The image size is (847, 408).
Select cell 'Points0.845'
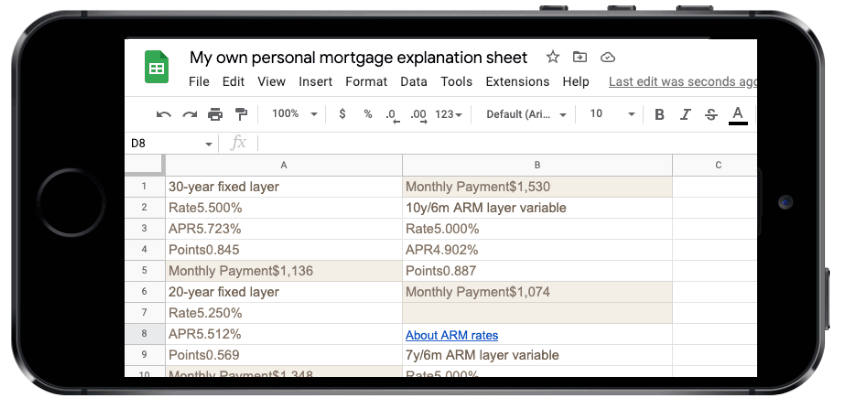tap(284, 250)
